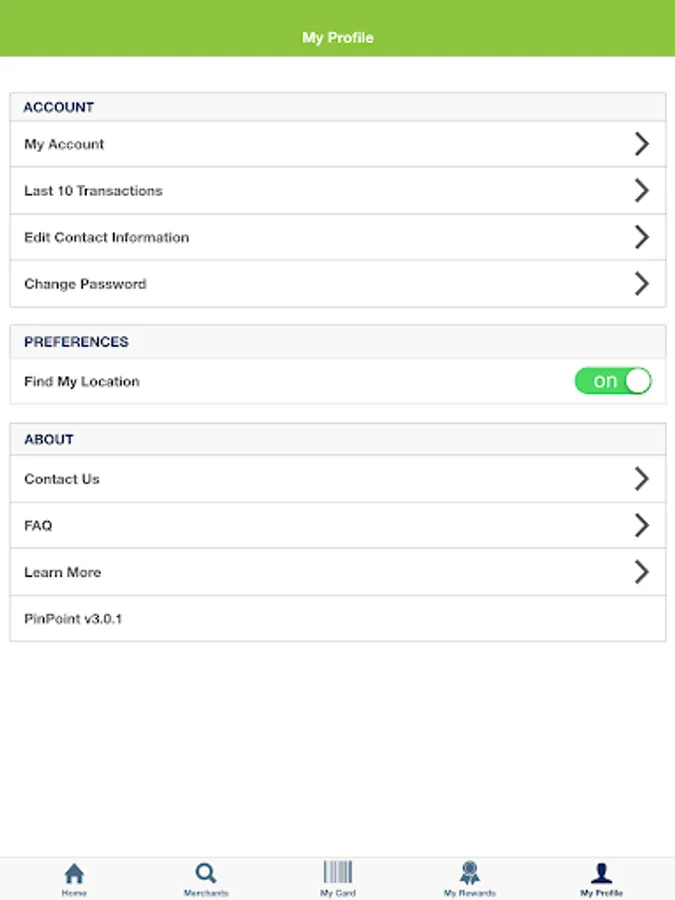Click the My Profile header title

pos(338,38)
